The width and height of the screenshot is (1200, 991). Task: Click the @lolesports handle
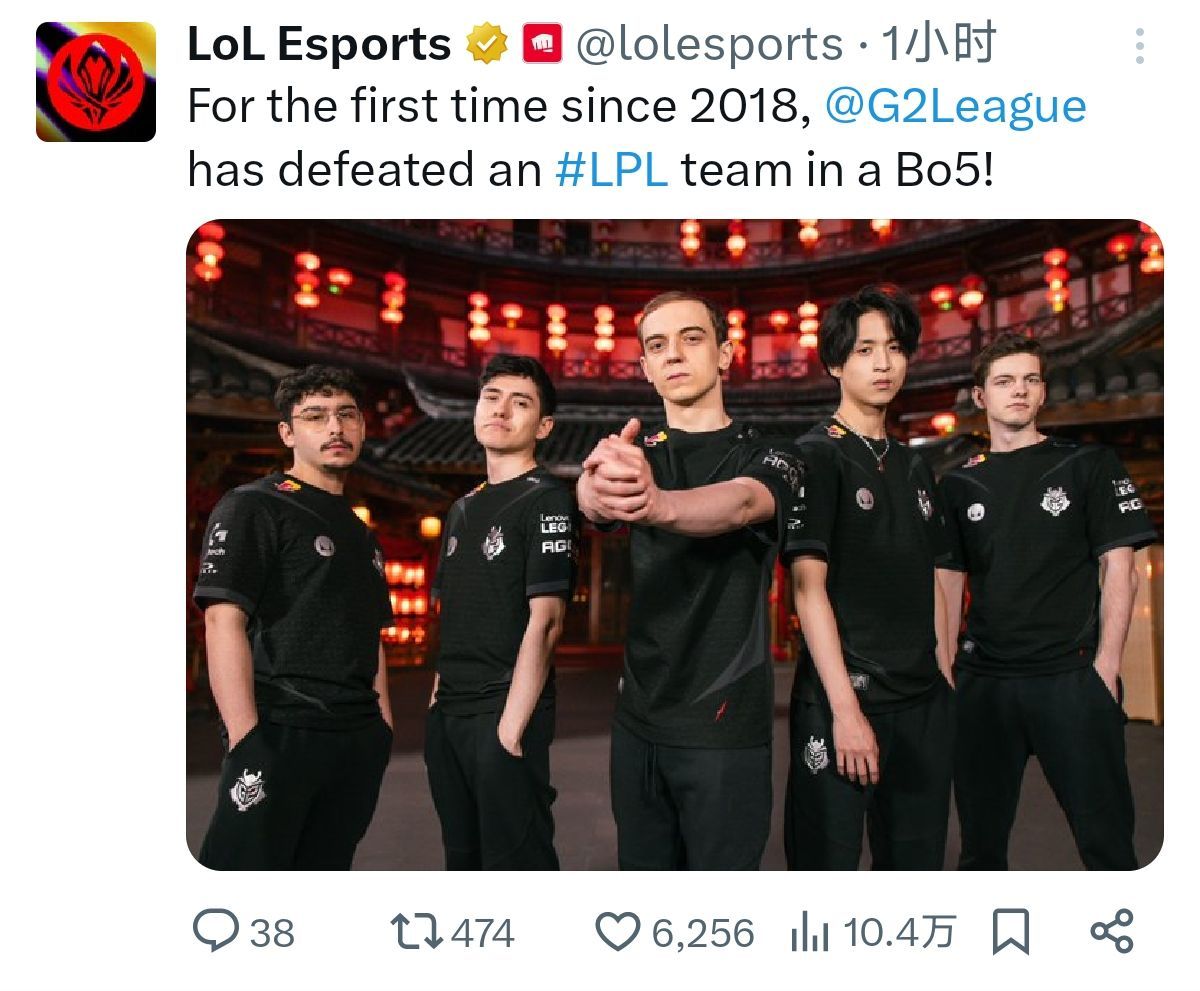[710, 45]
